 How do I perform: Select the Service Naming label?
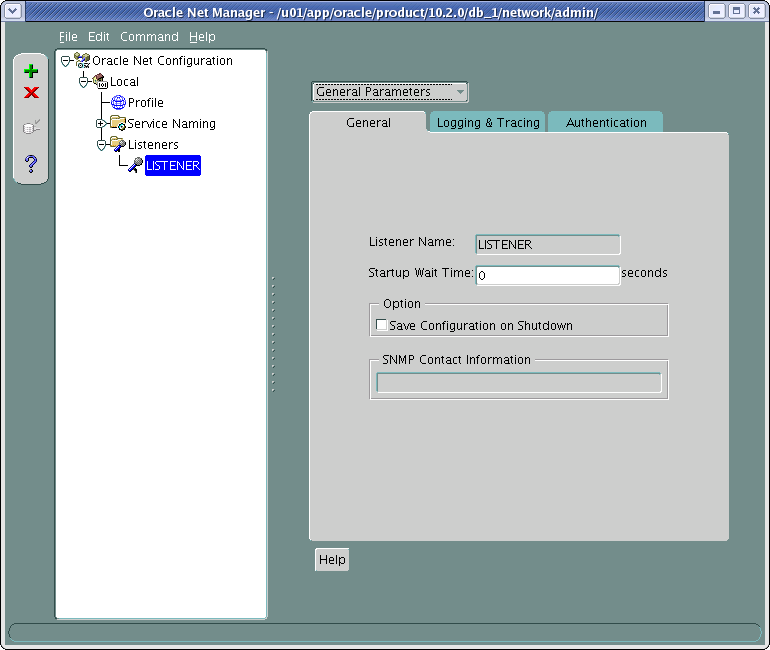(x=171, y=124)
